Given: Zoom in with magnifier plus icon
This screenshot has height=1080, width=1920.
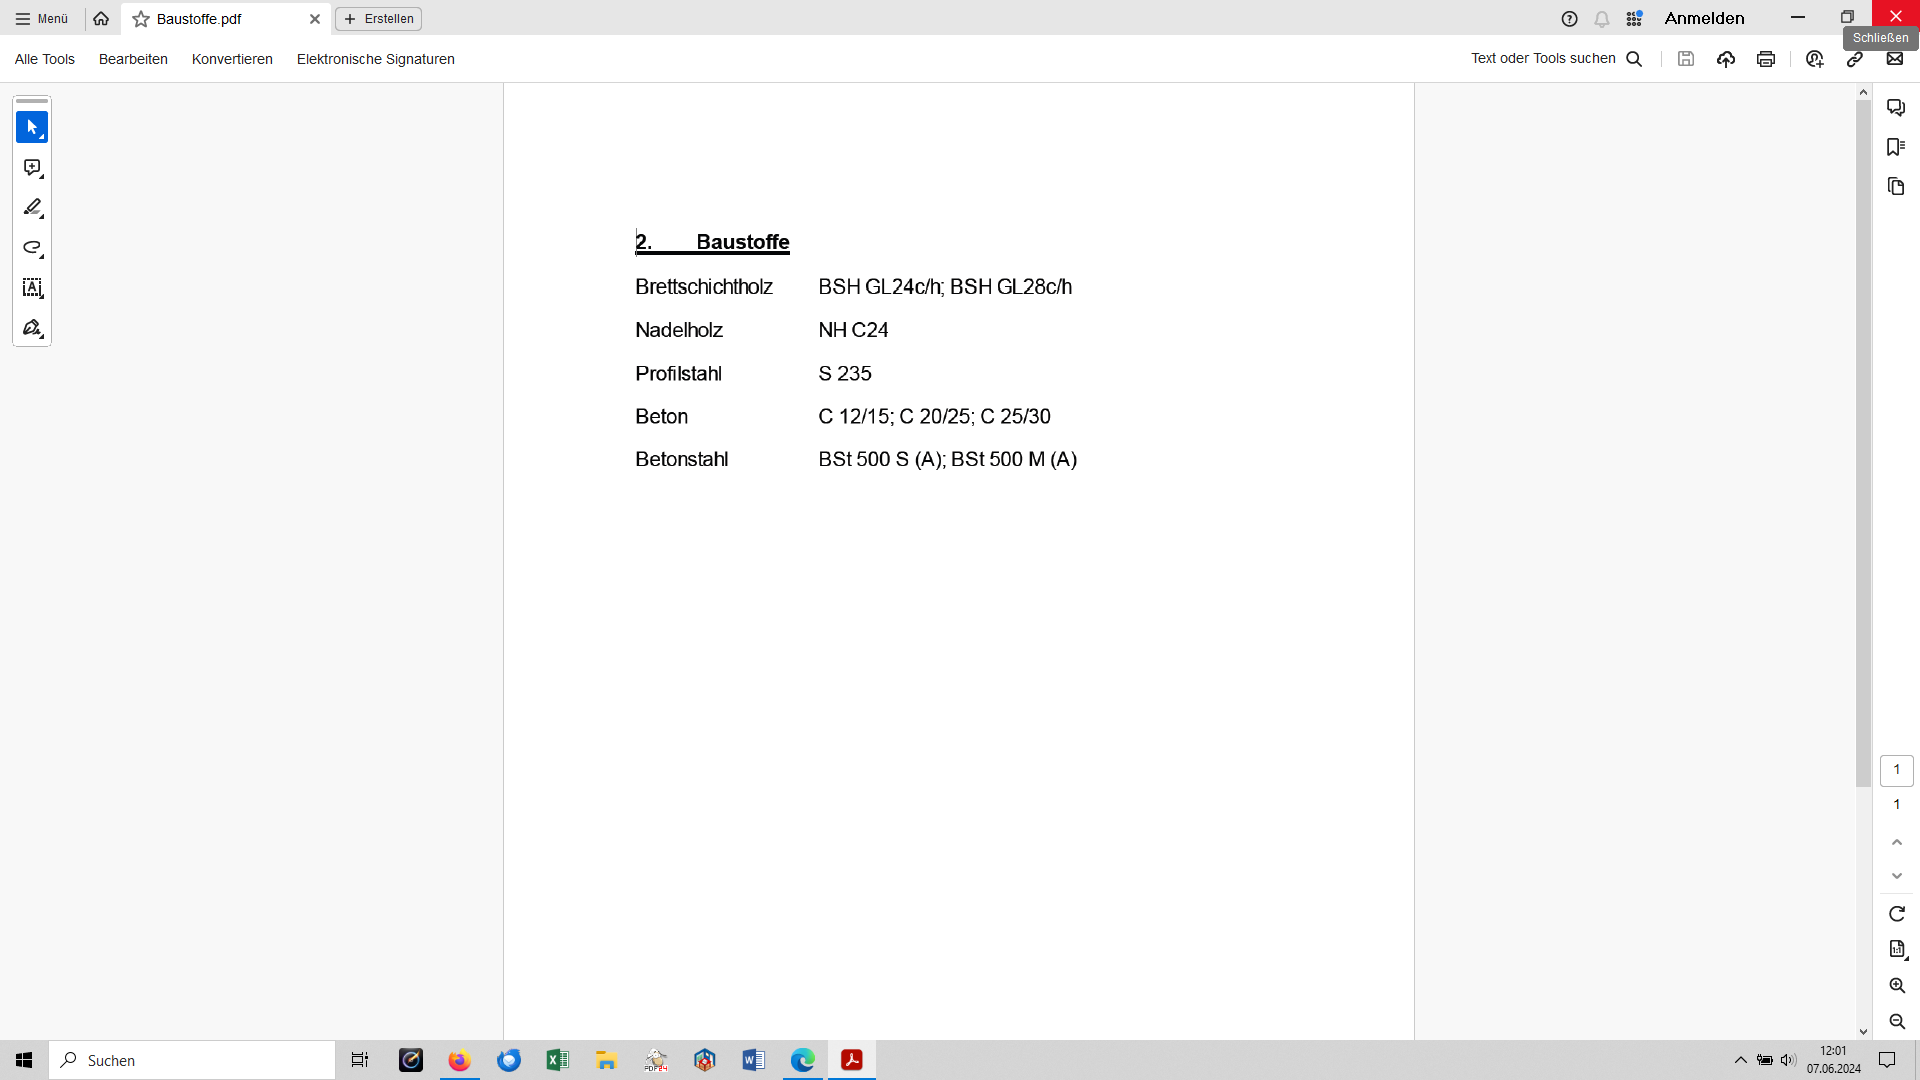Looking at the screenshot, I should pos(1897,986).
